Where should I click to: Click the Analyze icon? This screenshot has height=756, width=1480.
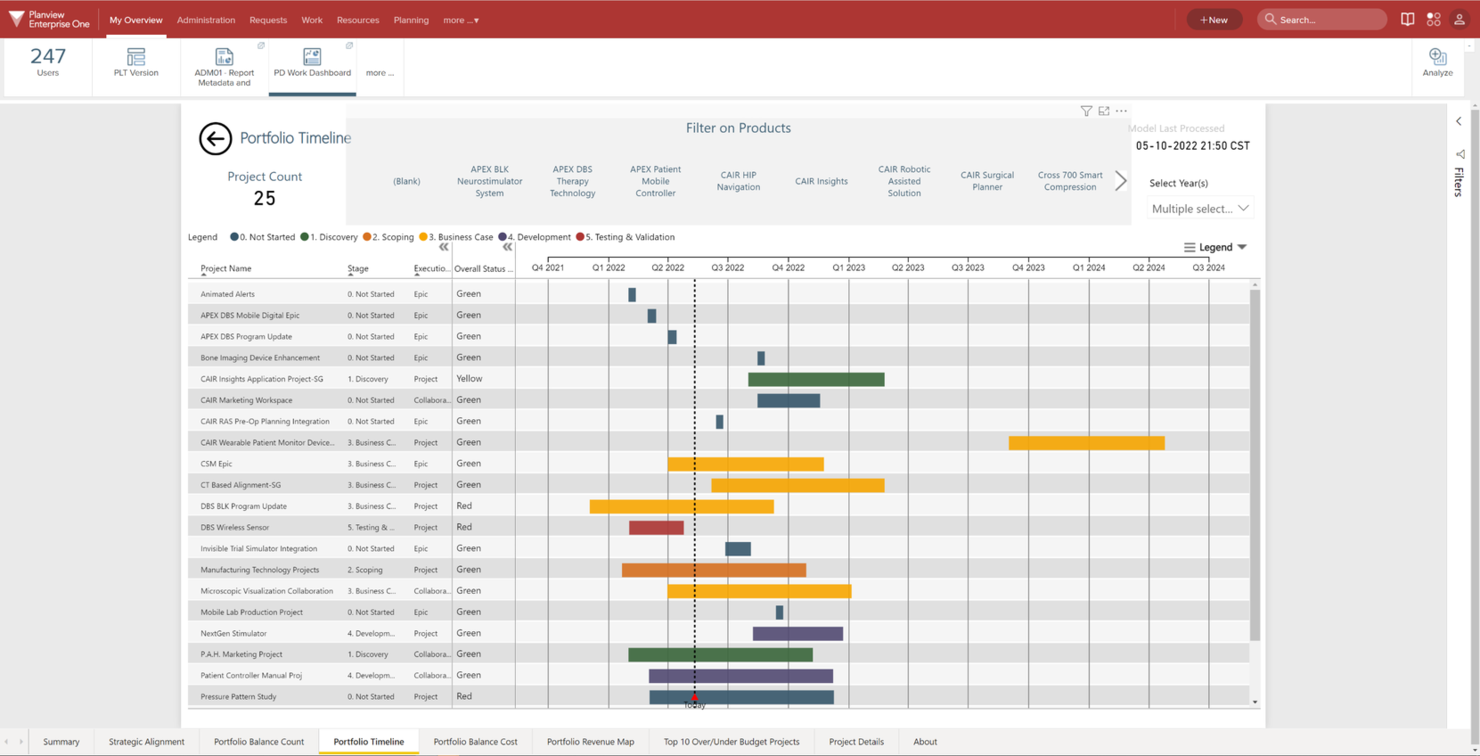tap(1438, 57)
